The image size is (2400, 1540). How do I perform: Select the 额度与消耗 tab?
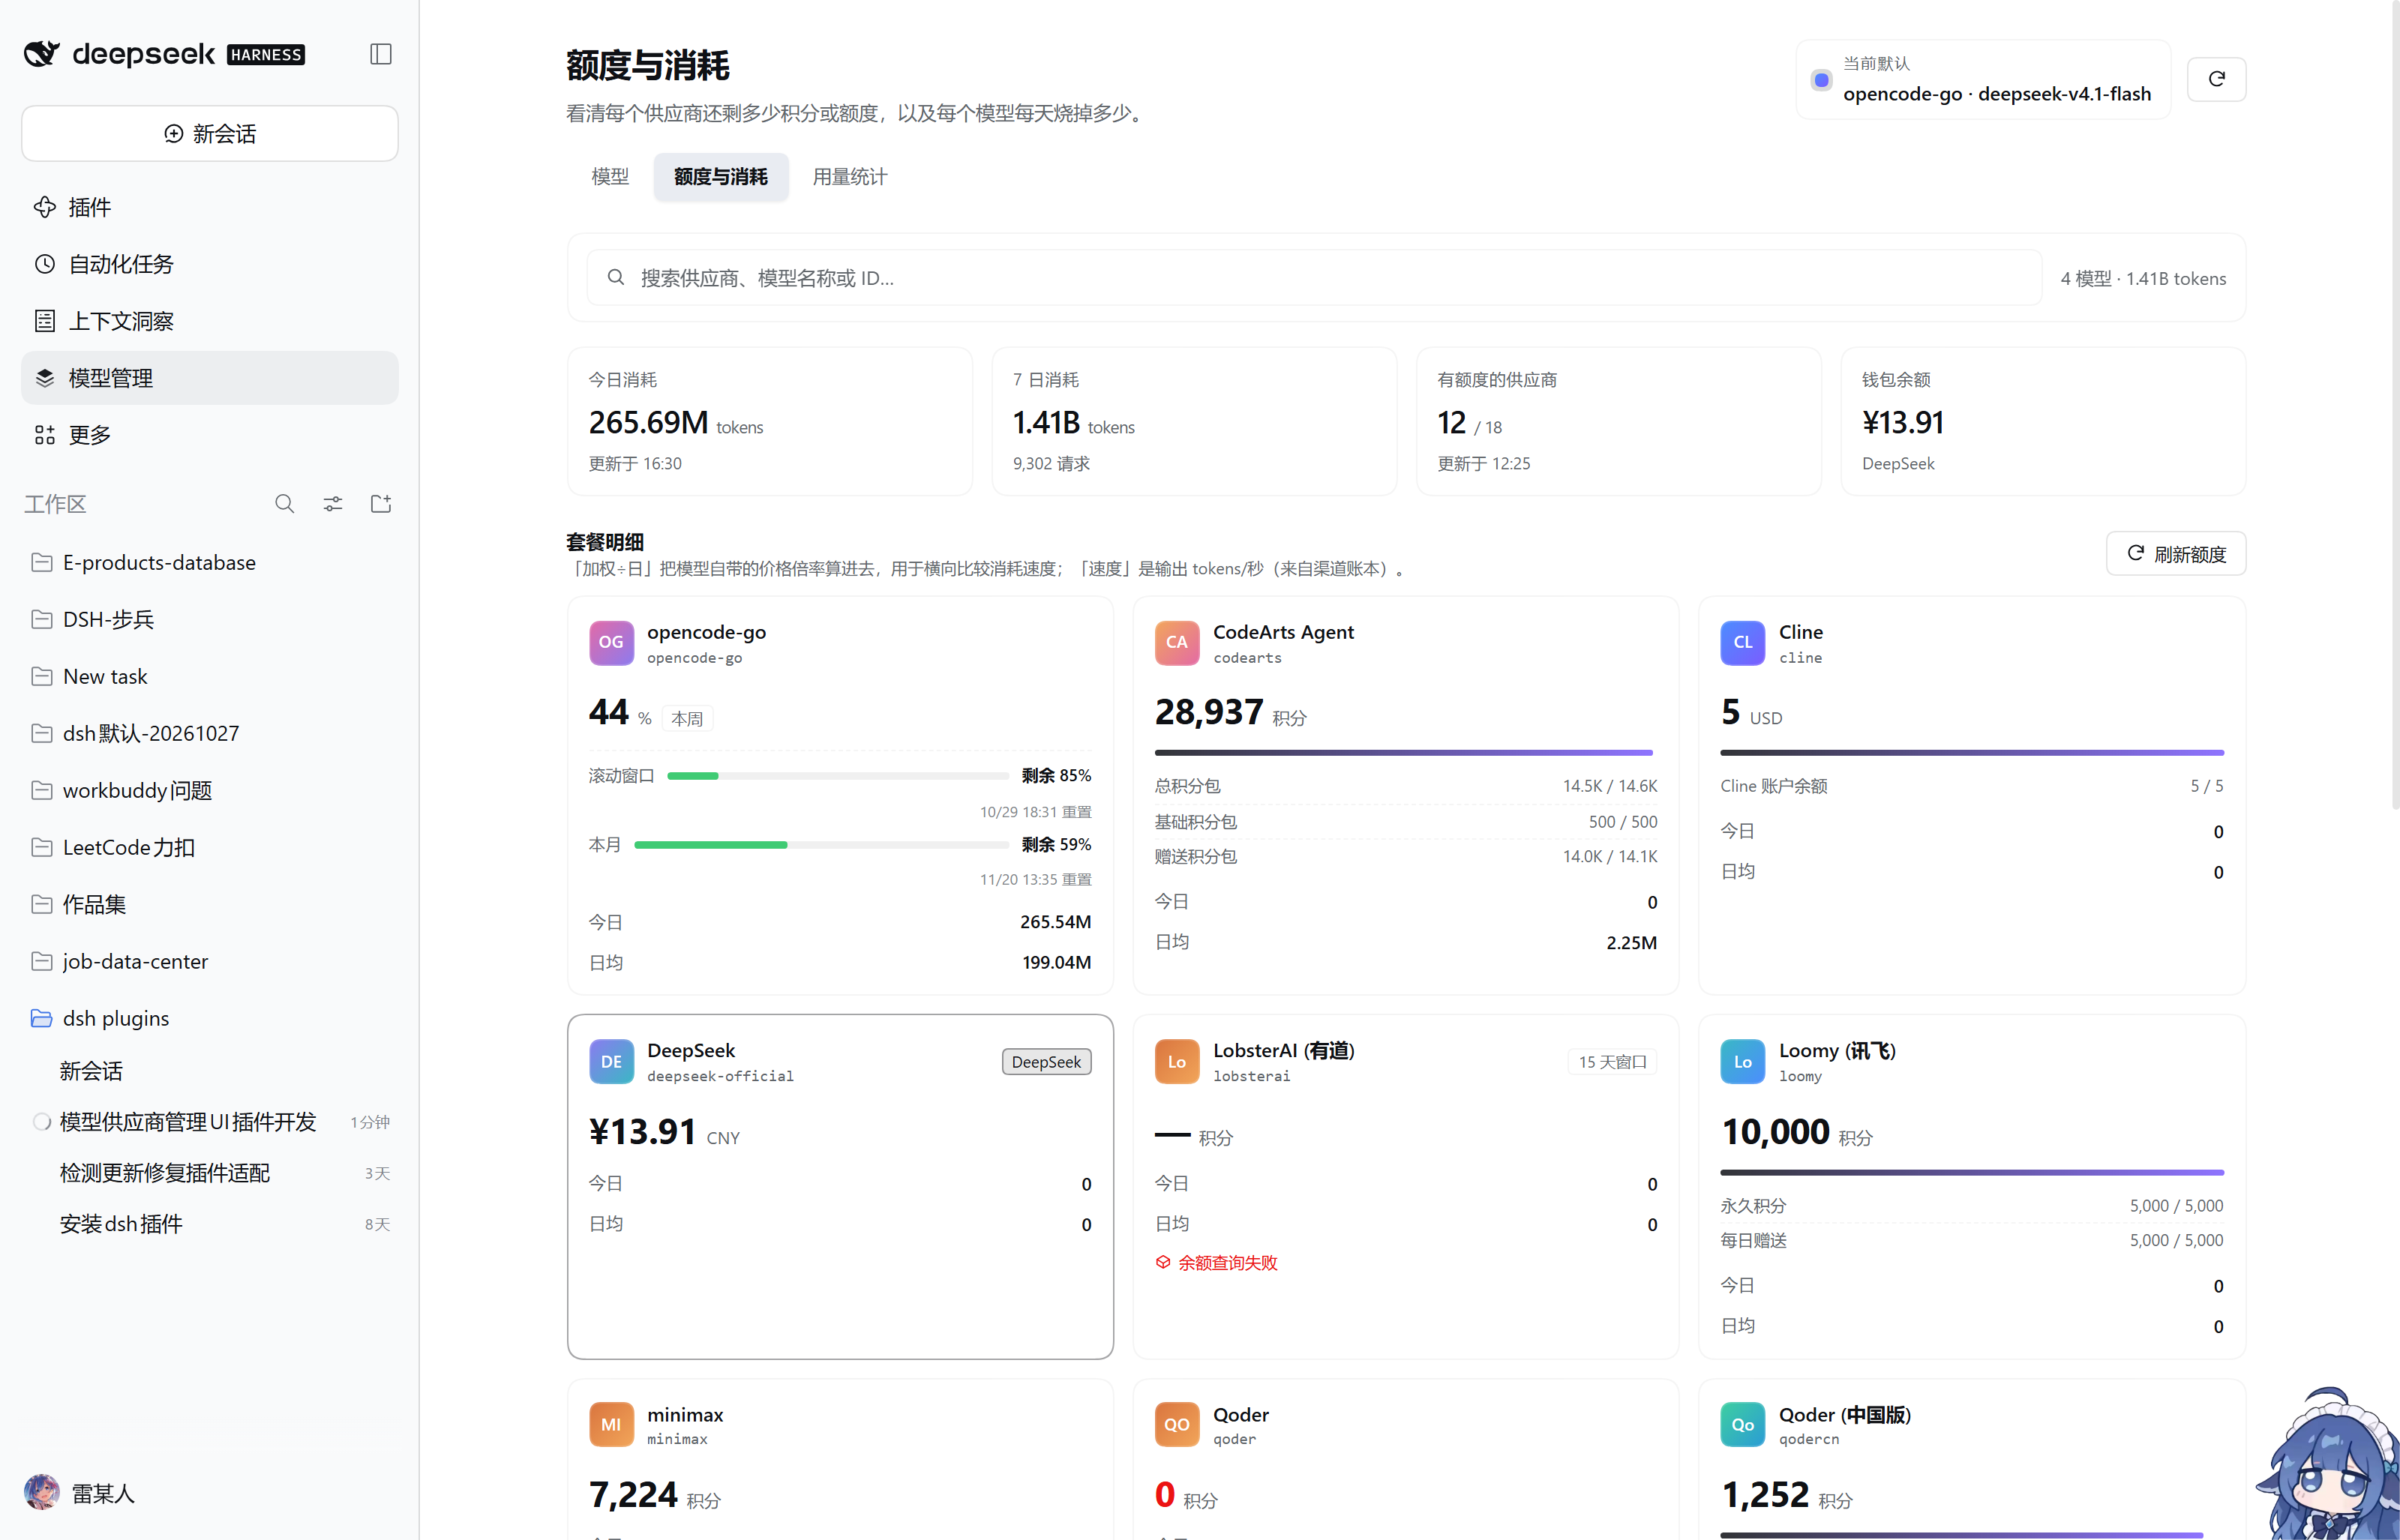[721, 177]
